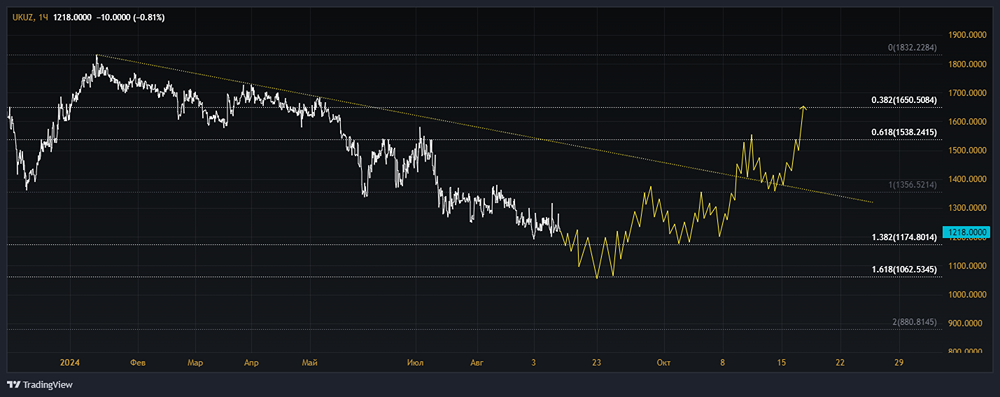Click the 1Ч timeframe label
This screenshot has width=1000, height=397.
(43, 18)
